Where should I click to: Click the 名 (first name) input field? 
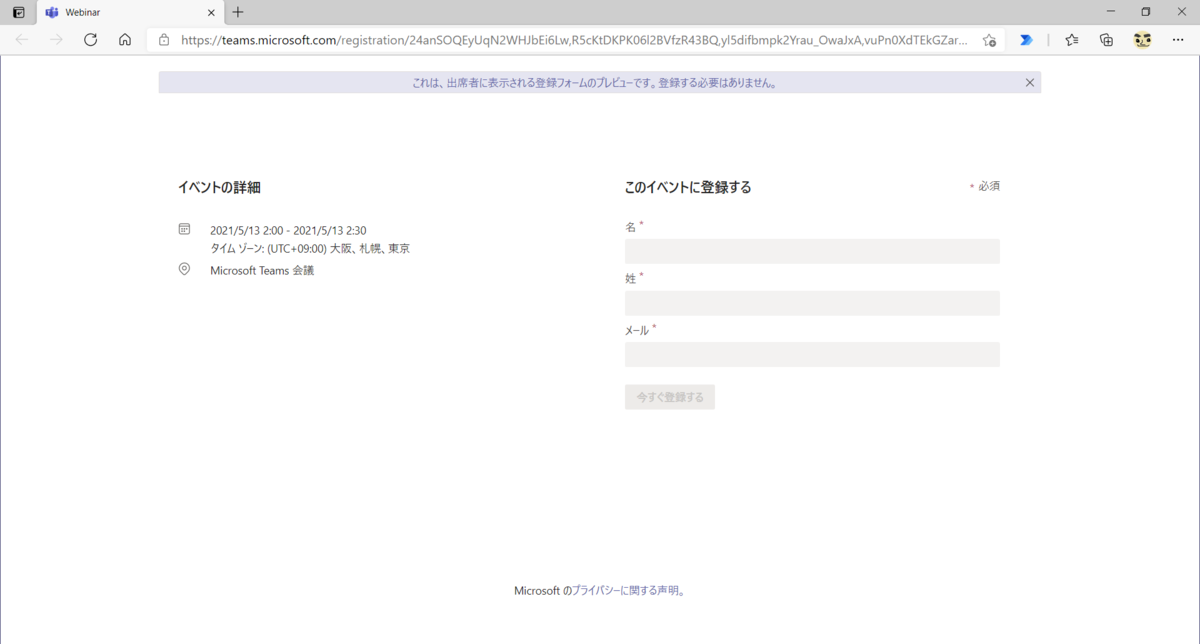pyautogui.click(x=812, y=251)
